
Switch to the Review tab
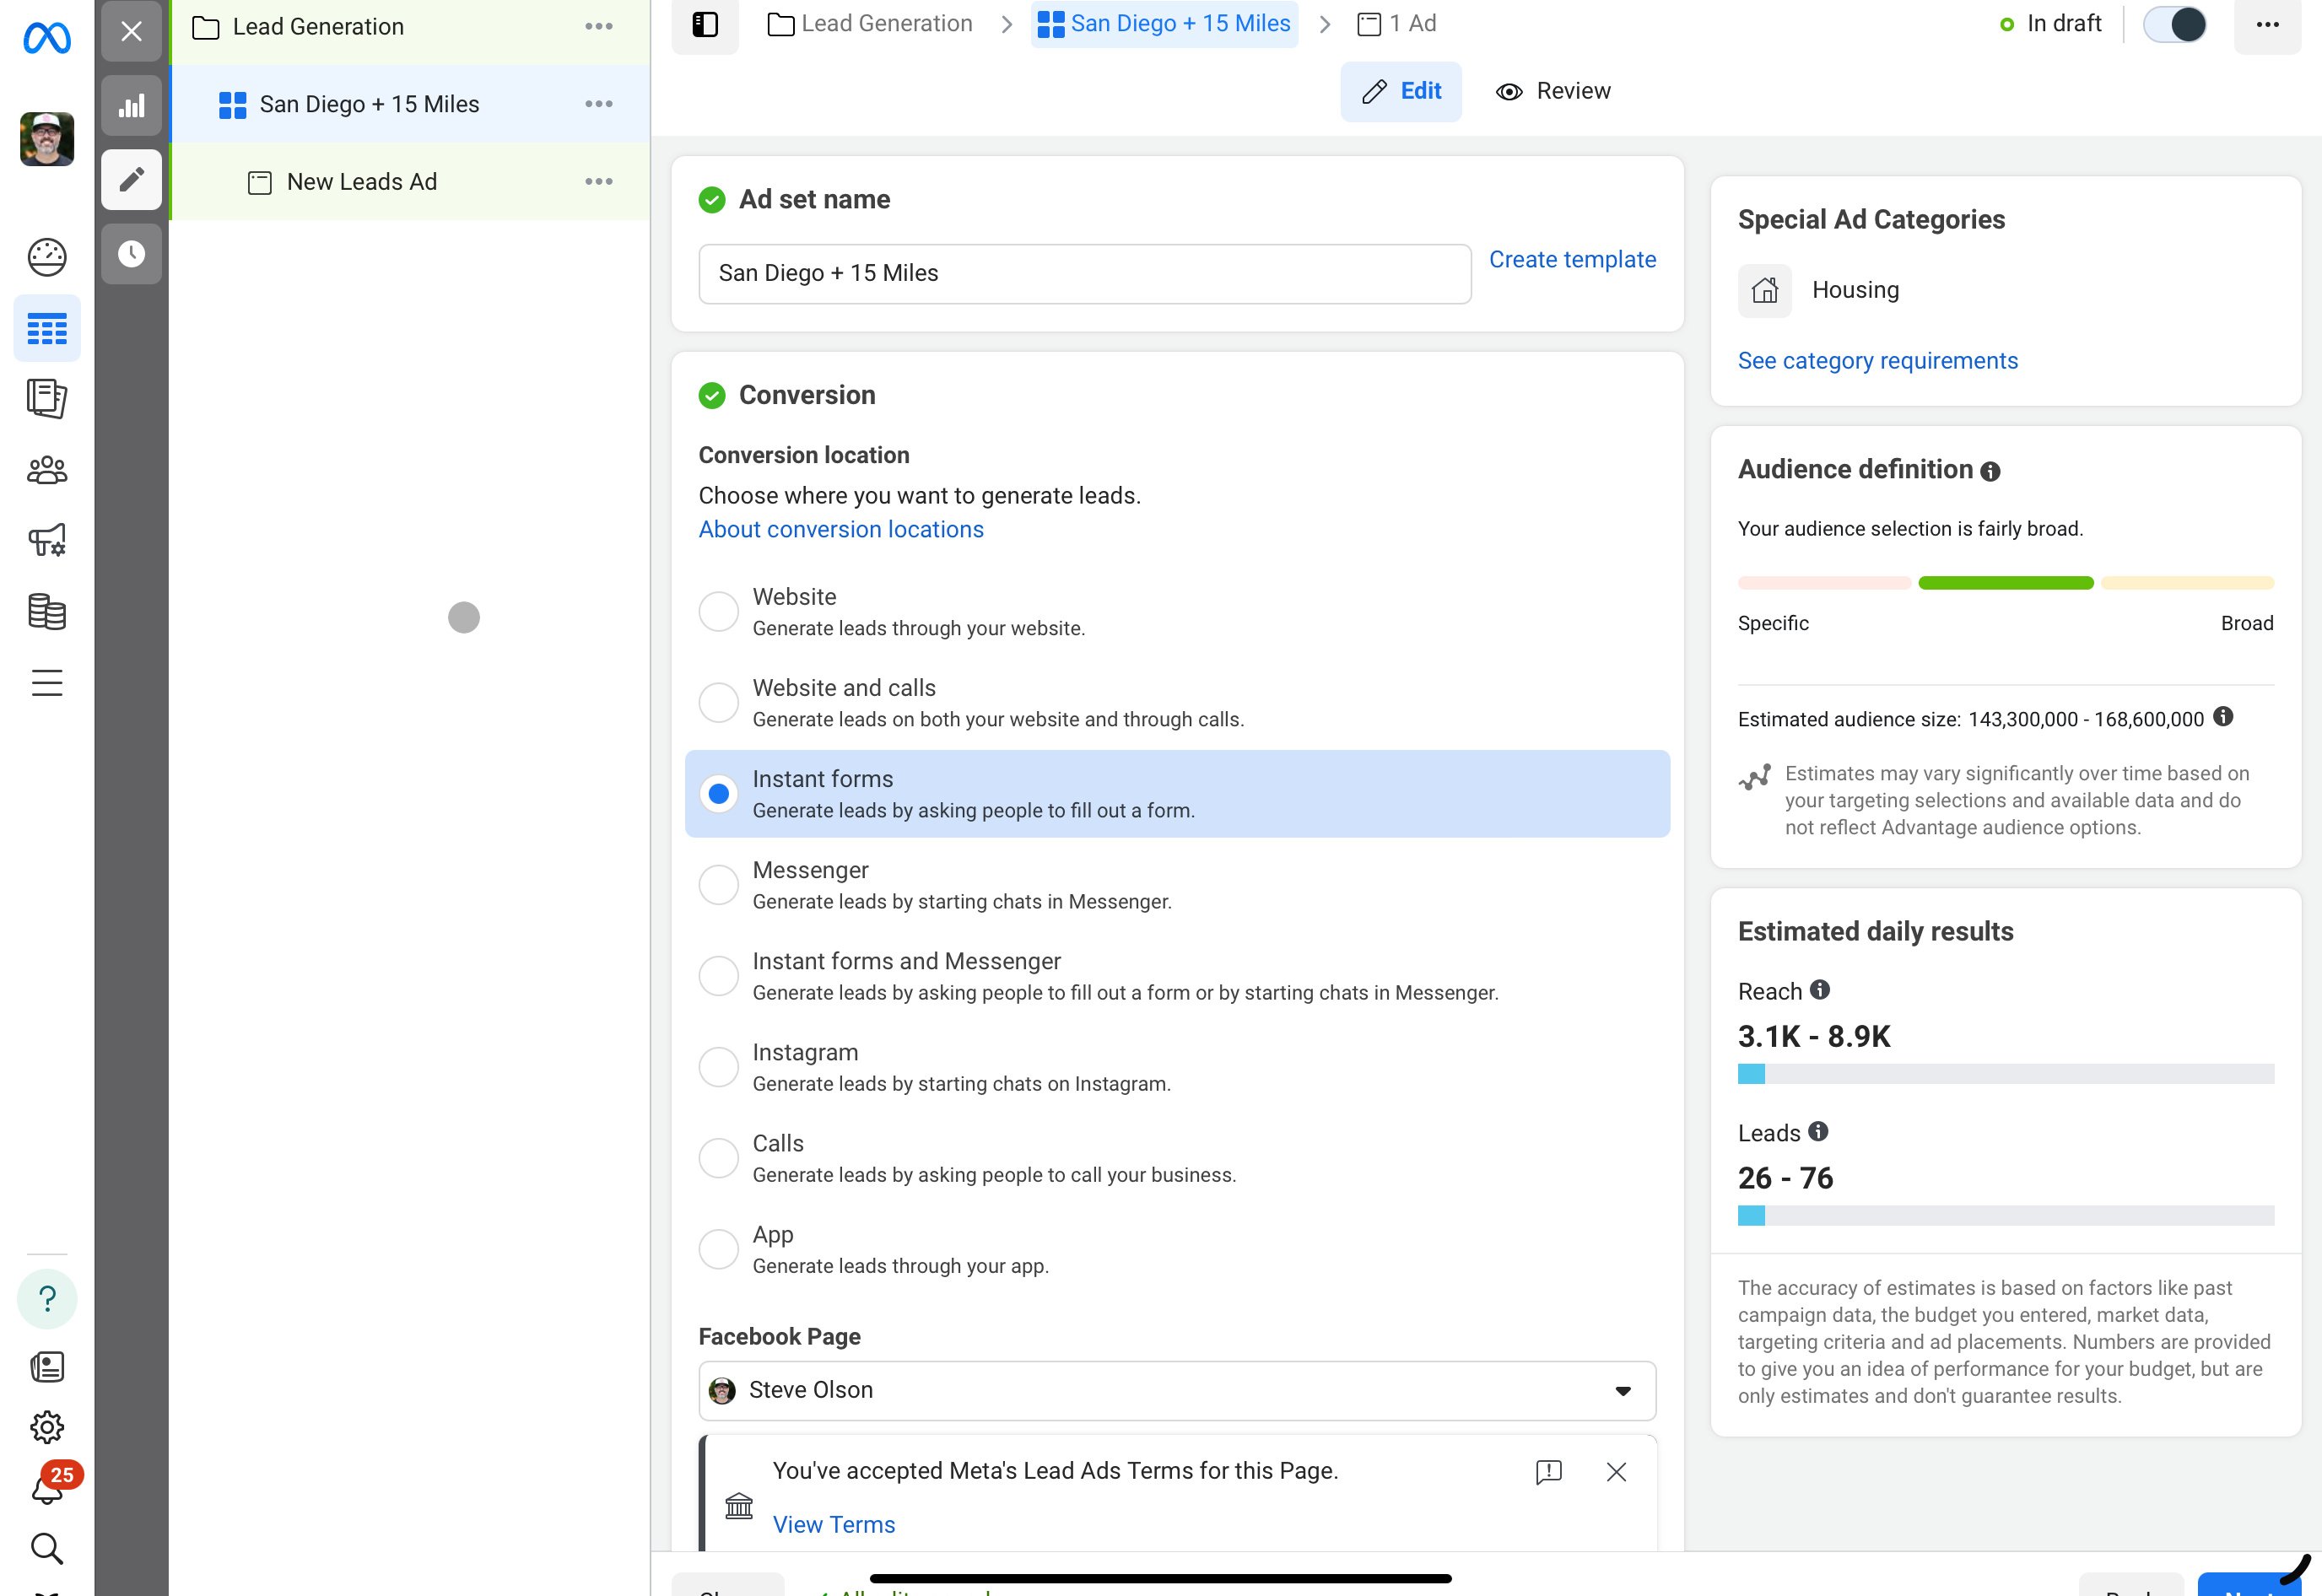click(1553, 91)
